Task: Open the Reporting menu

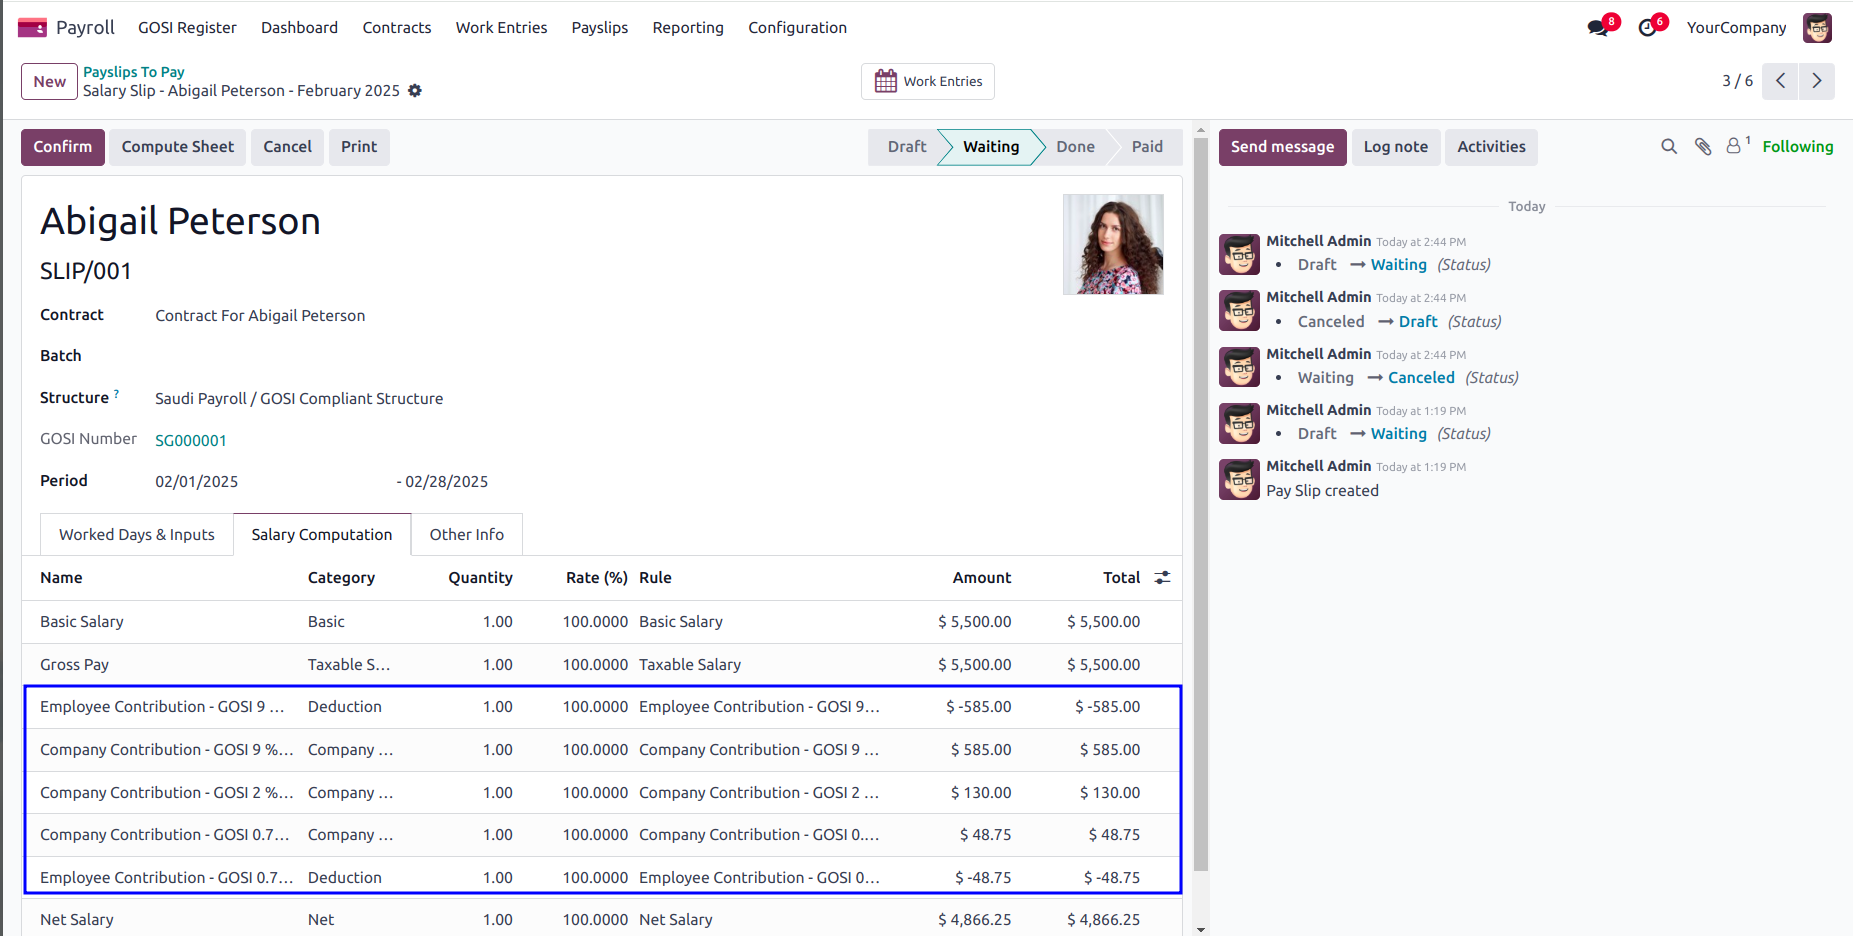Action: pos(688,28)
